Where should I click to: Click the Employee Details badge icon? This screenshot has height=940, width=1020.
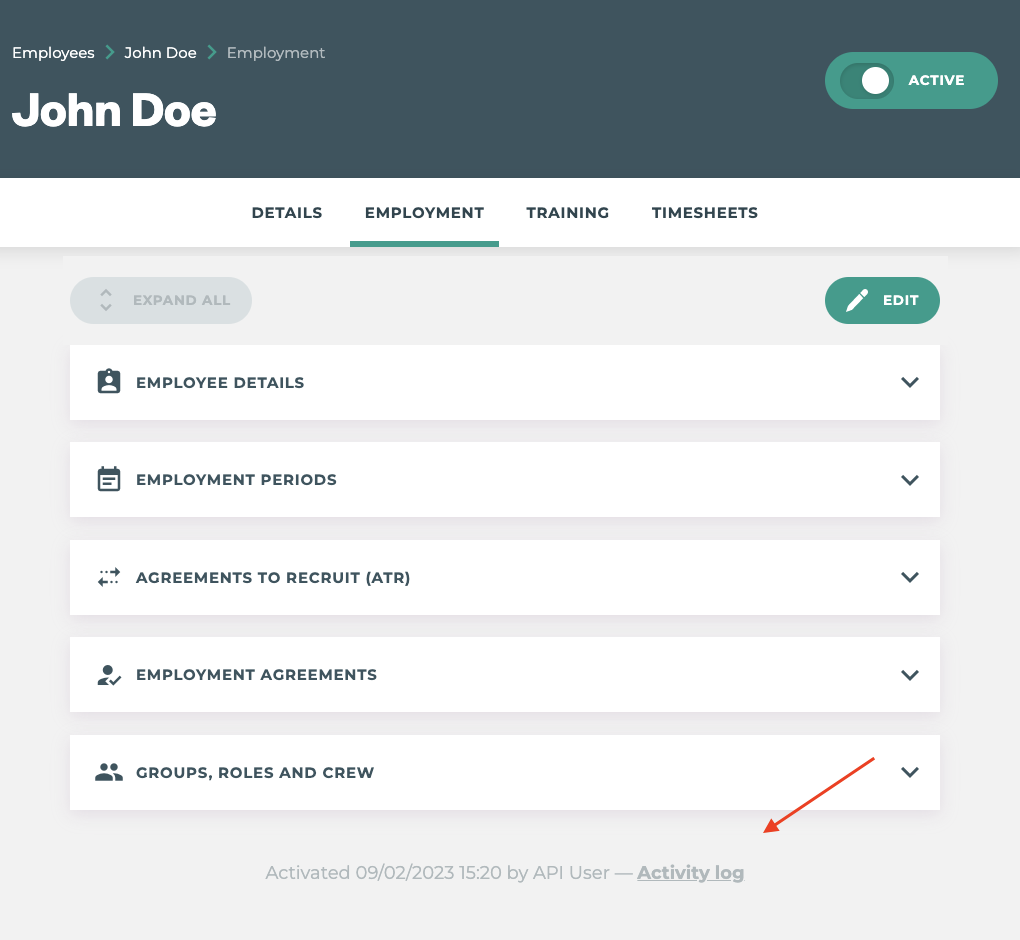109,381
